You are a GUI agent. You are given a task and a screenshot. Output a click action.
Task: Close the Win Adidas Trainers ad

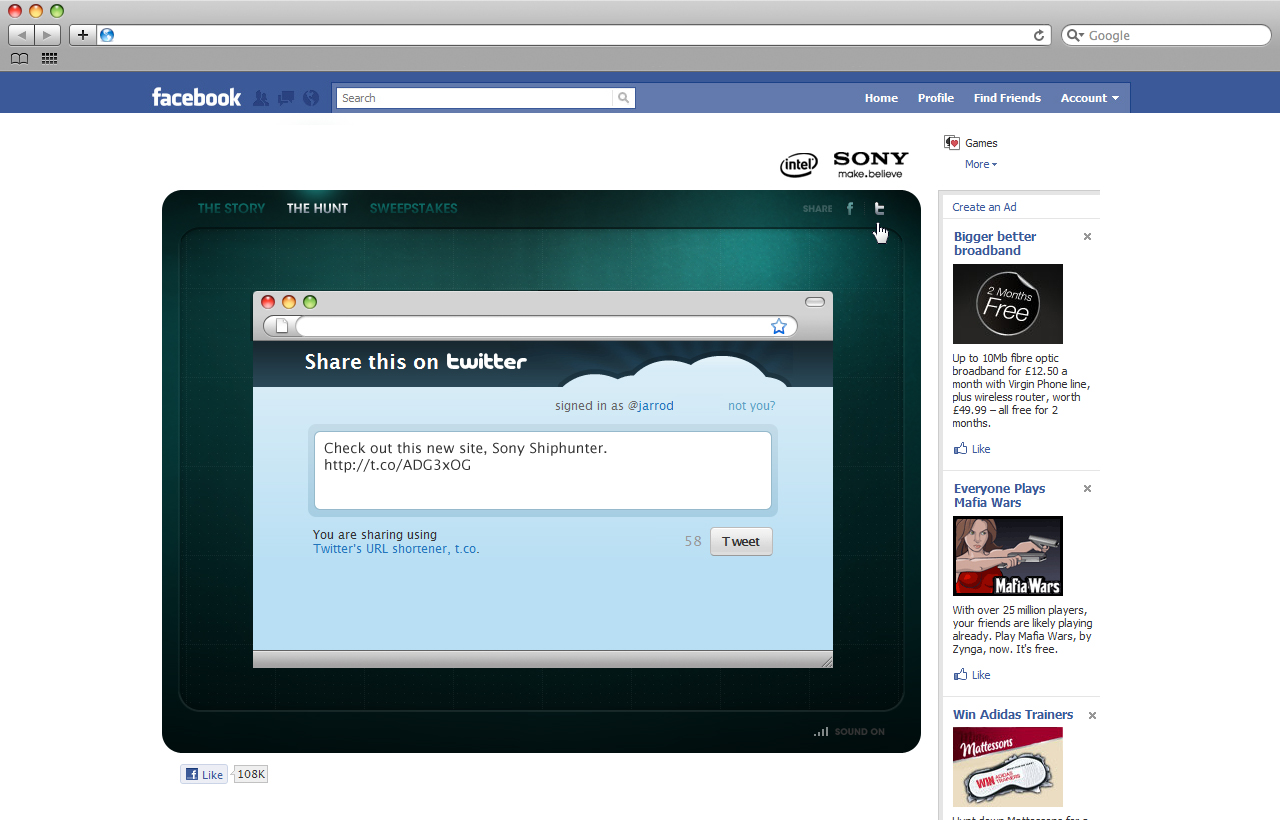click(1092, 716)
